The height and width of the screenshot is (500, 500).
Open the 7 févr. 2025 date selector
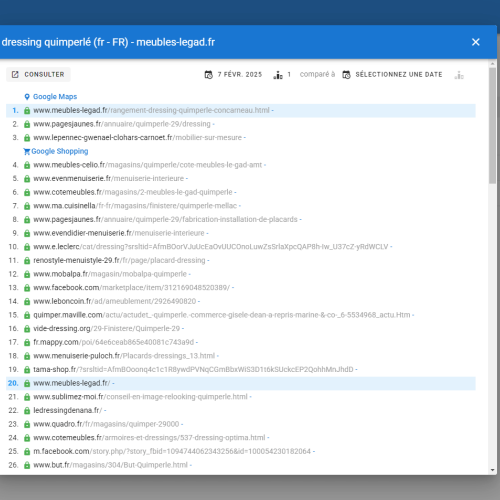point(240,74)
